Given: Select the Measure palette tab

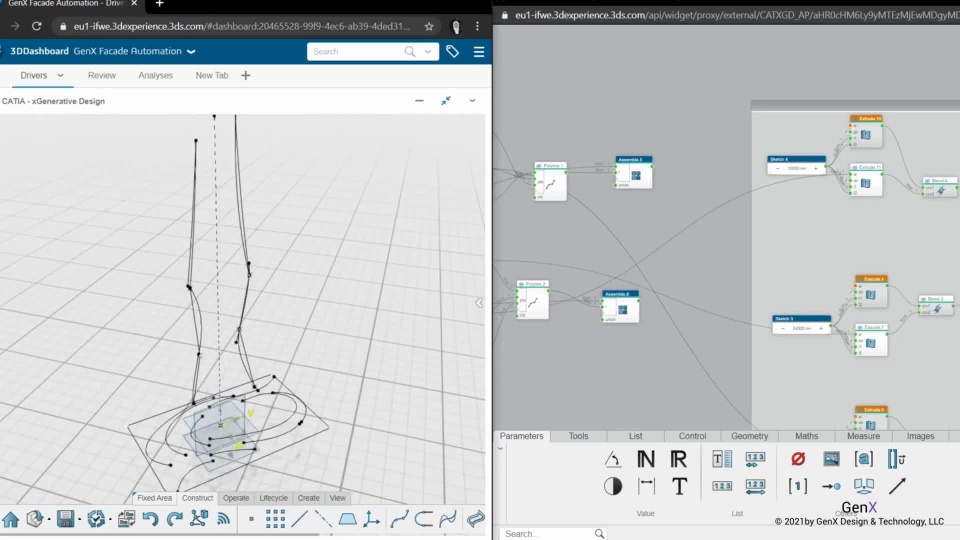Looking at the screenshot, I should pos(863,436).
